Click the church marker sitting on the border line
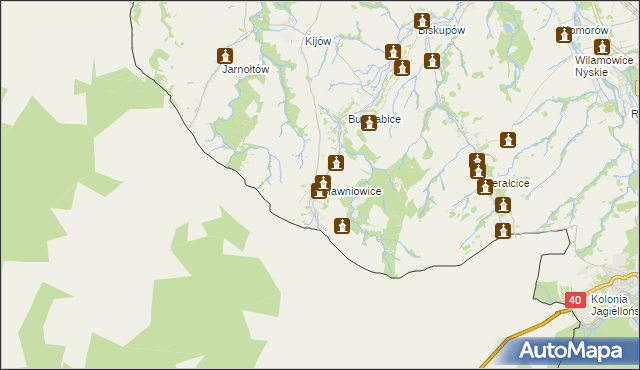 click(x=503, y=231)
